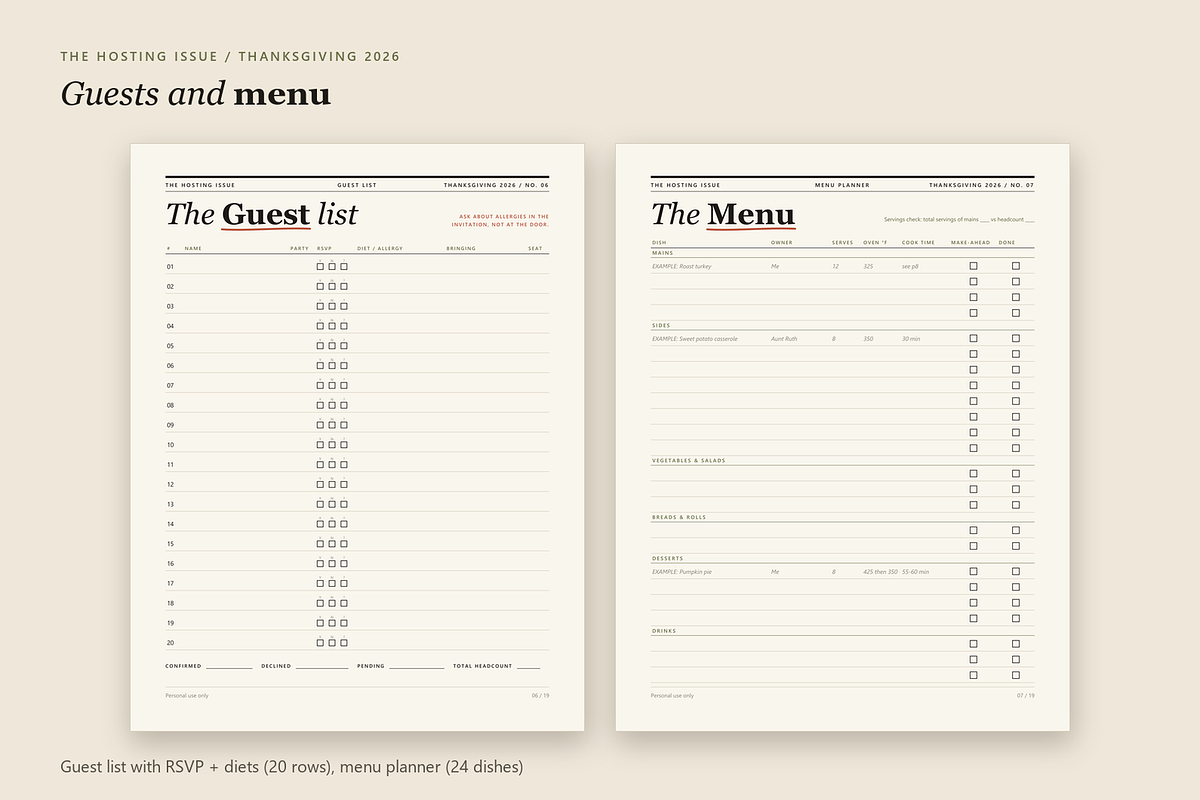Open the Menu planner page preview
This screenshot has width=1200, height=800.
[x=842, y=437]
